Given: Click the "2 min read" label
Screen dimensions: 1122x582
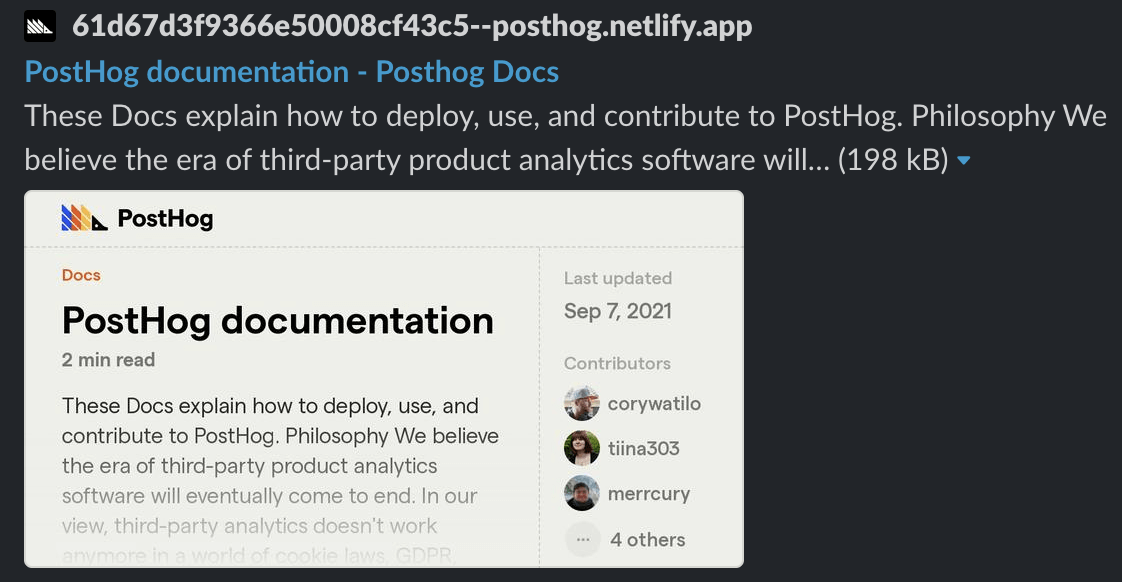Looking at the screenshot, I should point(107,360).
